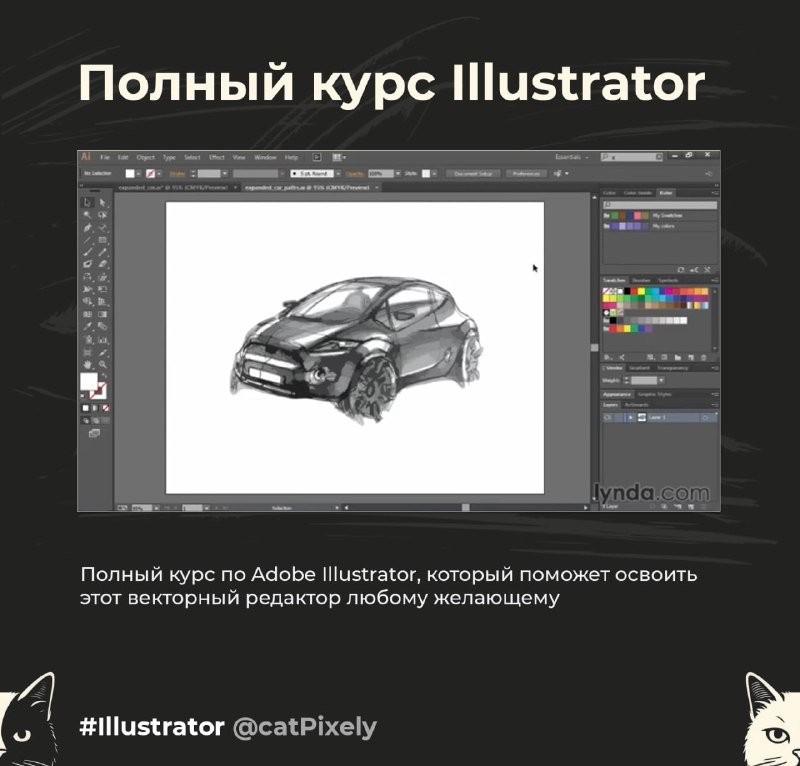The image size is (800, 766).
Task: Open the orange Opacity link in control bar
Action: coord(355,174)
